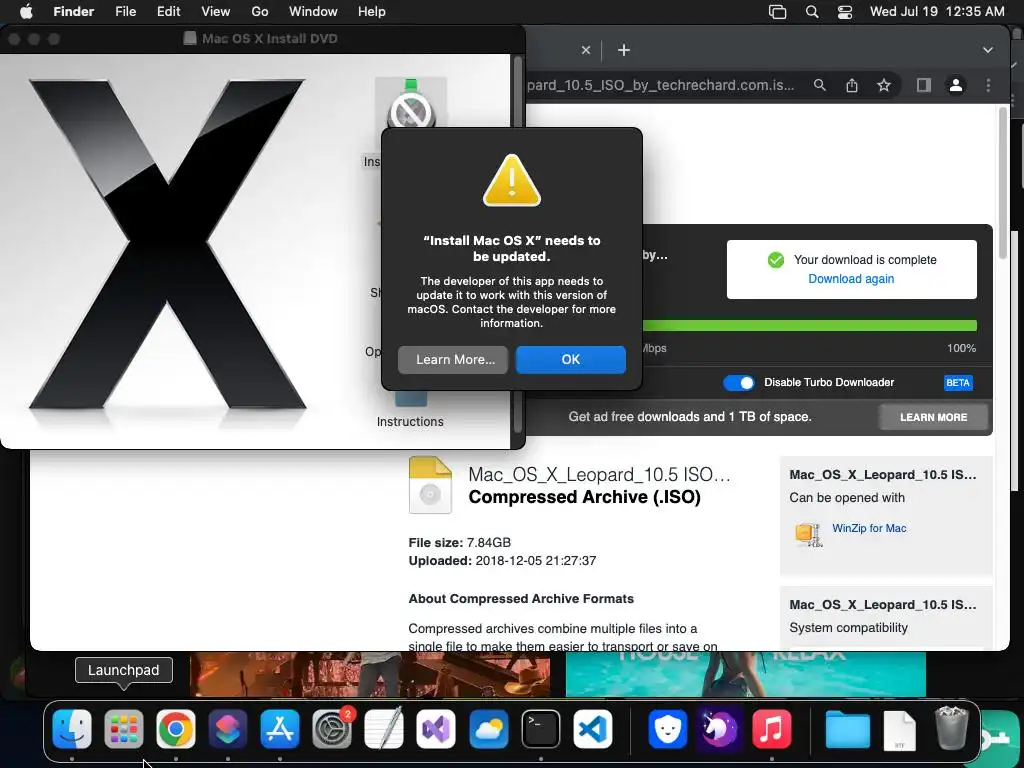Open Finder from the dock

pyautogui.click(x=71, y=729)
